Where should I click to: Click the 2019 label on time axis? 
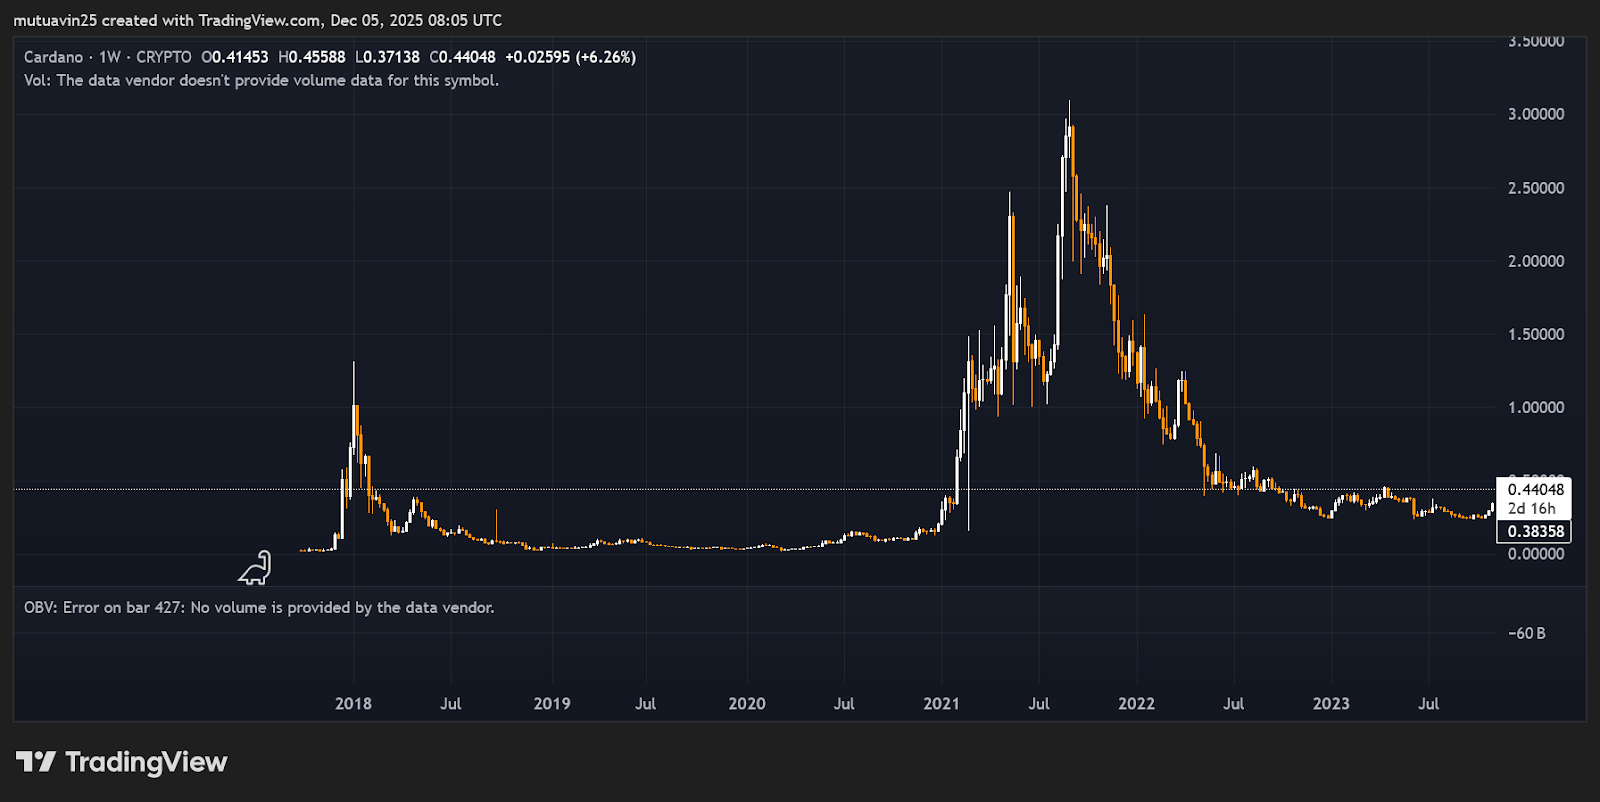pos(552,703)
